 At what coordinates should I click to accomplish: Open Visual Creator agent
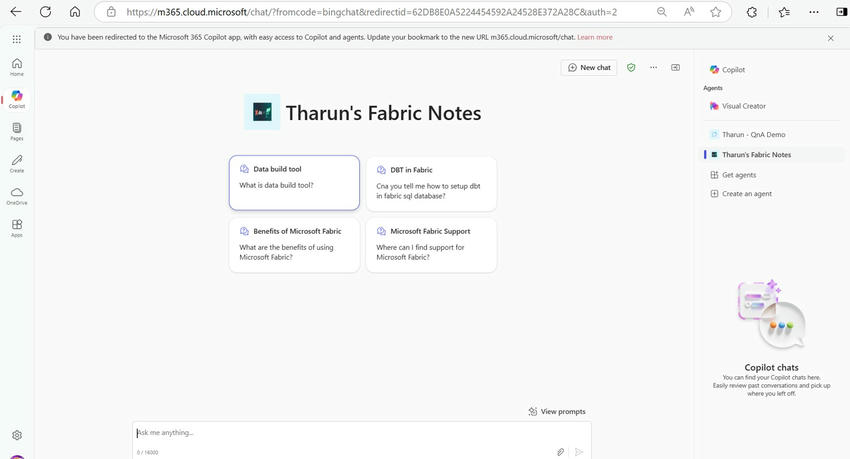738,106
